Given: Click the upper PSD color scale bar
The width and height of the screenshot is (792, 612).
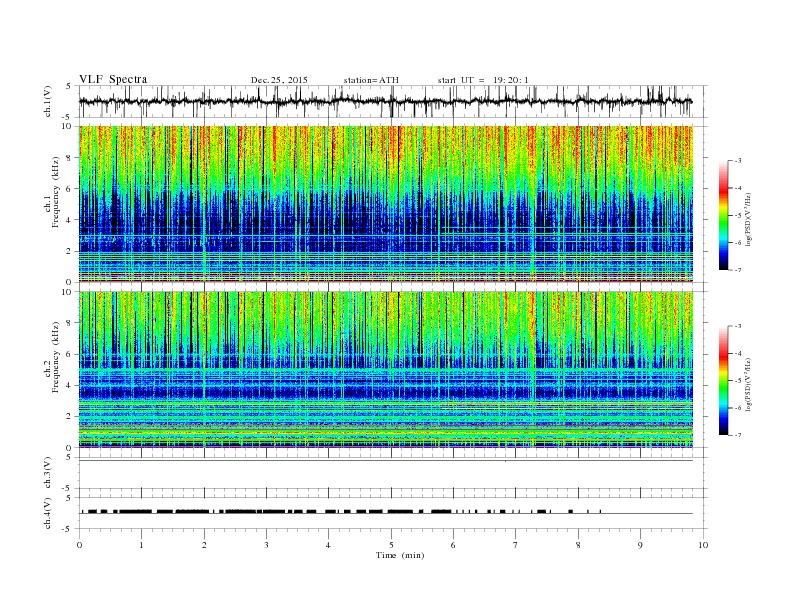Looking at the screenshot, I should tap(723, 215).
